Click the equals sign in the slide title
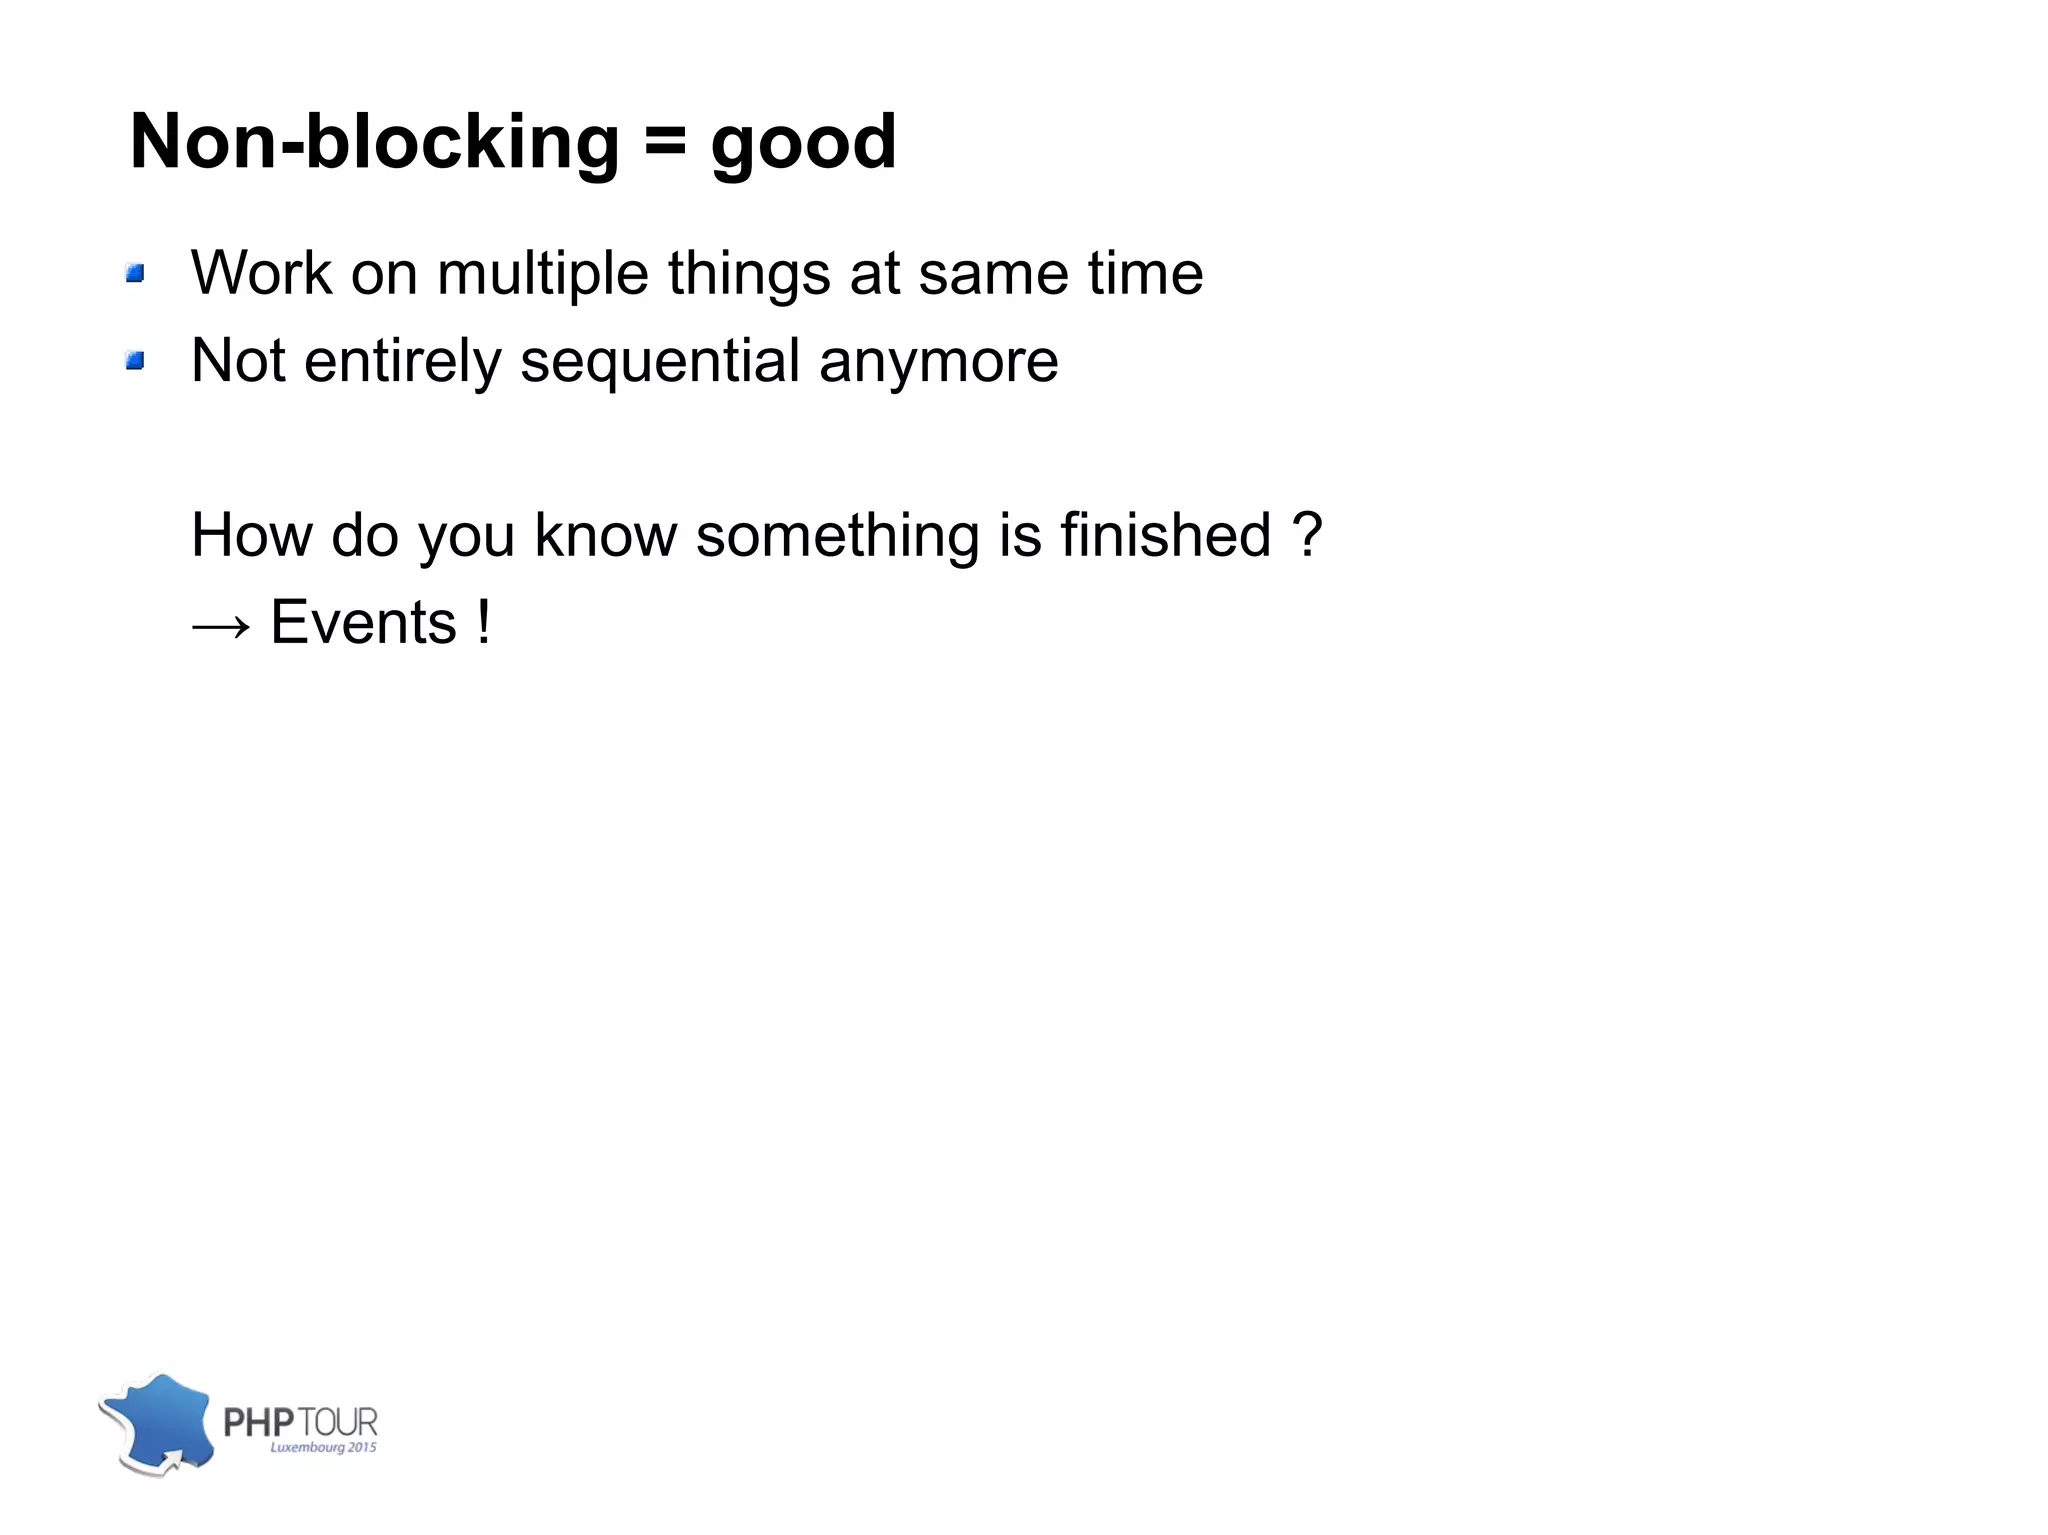 (665, 143)
